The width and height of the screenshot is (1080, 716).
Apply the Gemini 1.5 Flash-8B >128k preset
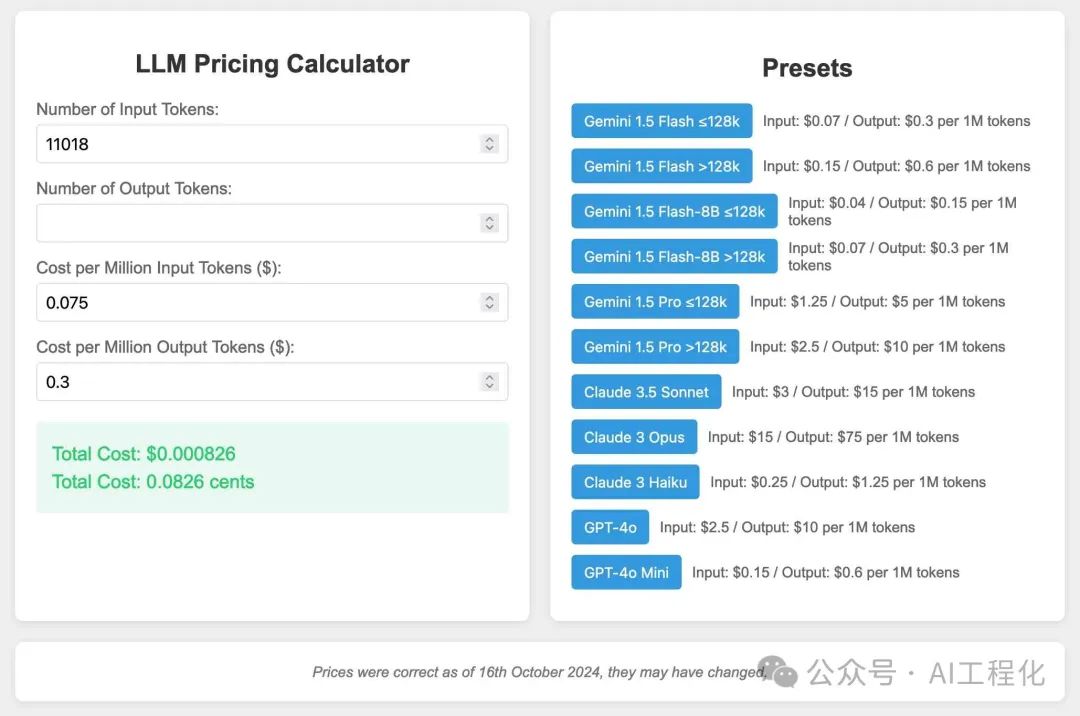(674, 257)
